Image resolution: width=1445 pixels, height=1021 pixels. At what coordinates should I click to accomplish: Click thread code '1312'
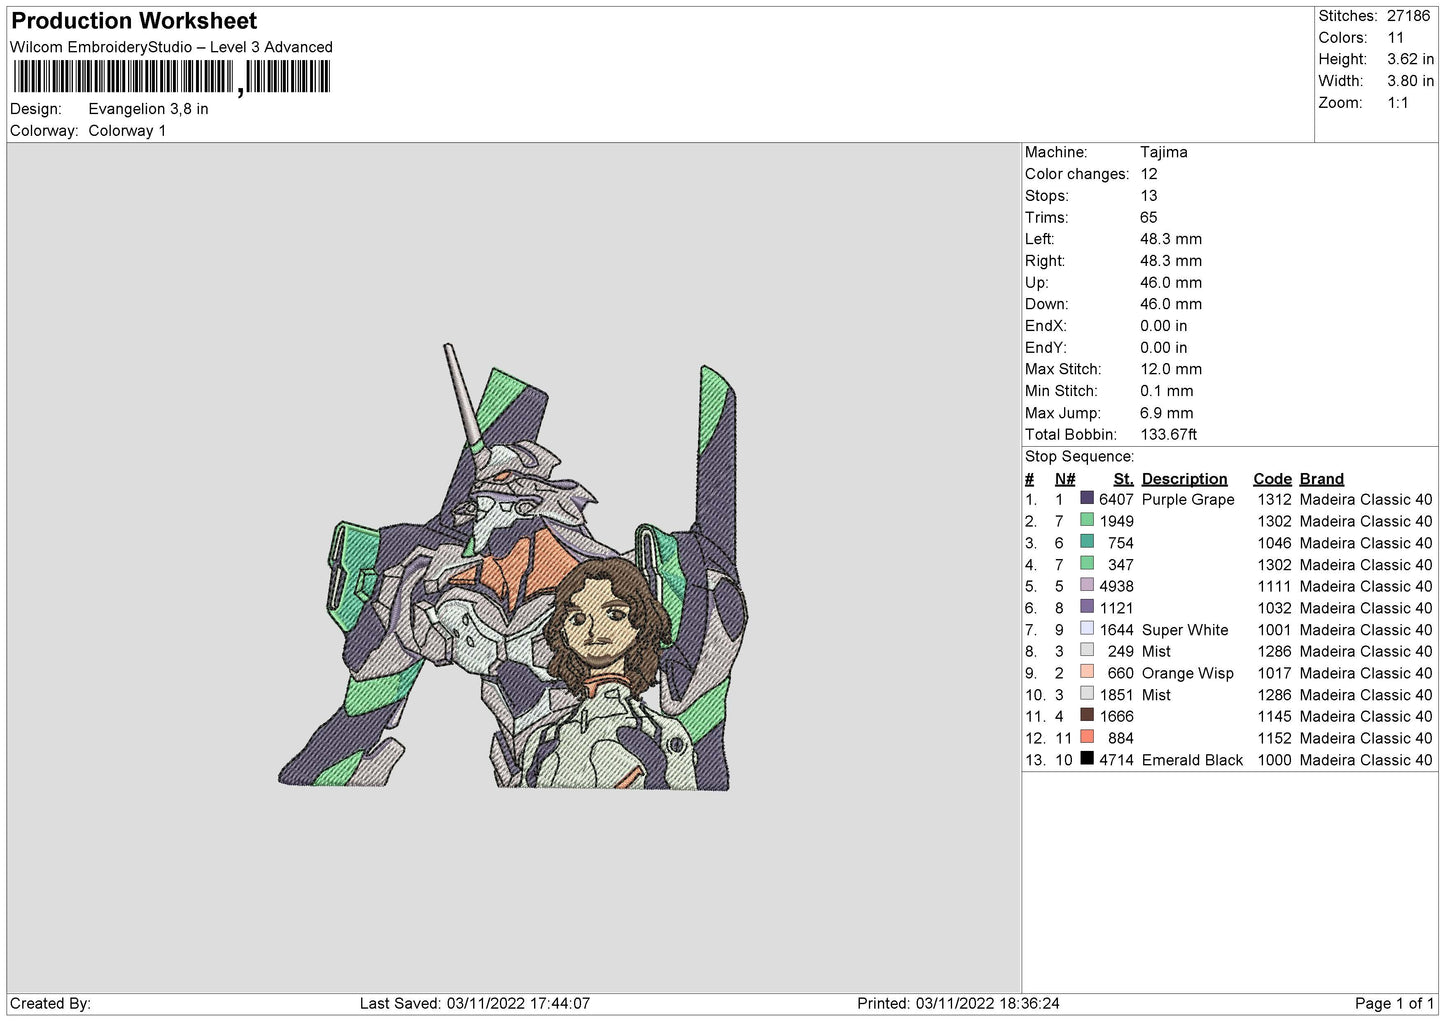[x=1274, y=500]
